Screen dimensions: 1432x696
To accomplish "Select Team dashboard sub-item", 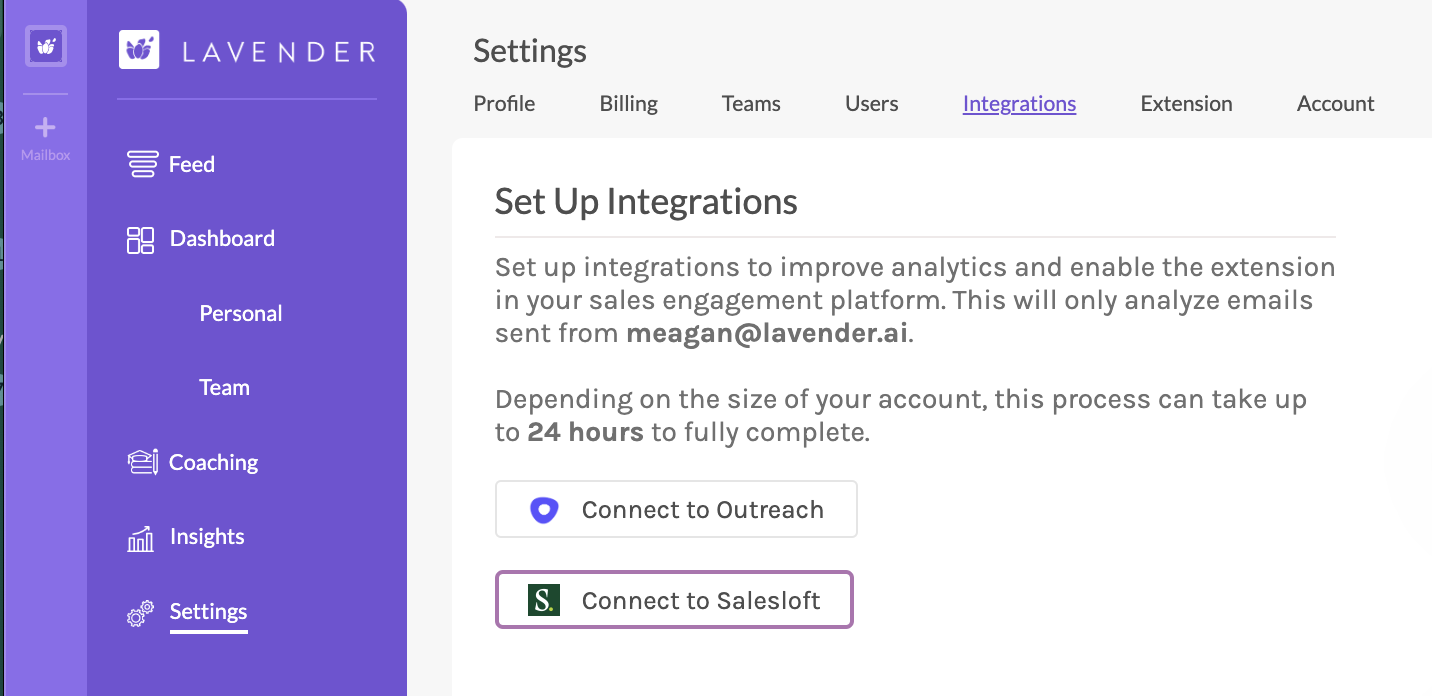I will coord(224,387).
